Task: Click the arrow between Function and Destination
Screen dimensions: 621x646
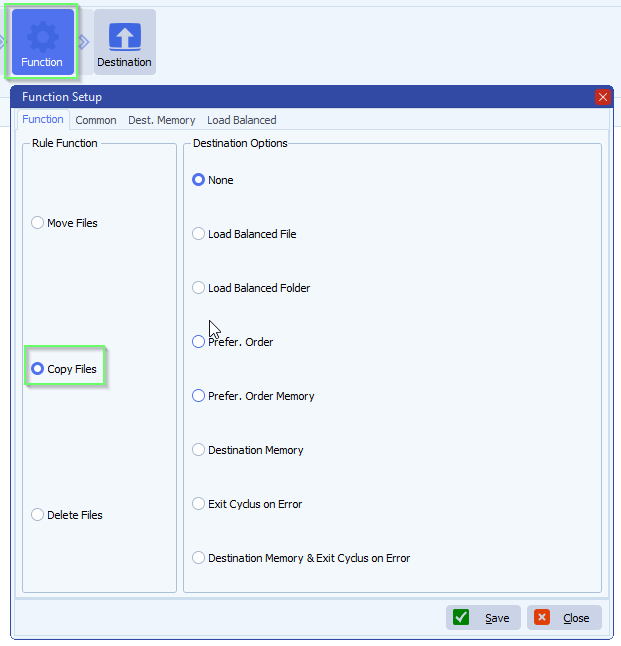Action: click(x=84, y=42)
